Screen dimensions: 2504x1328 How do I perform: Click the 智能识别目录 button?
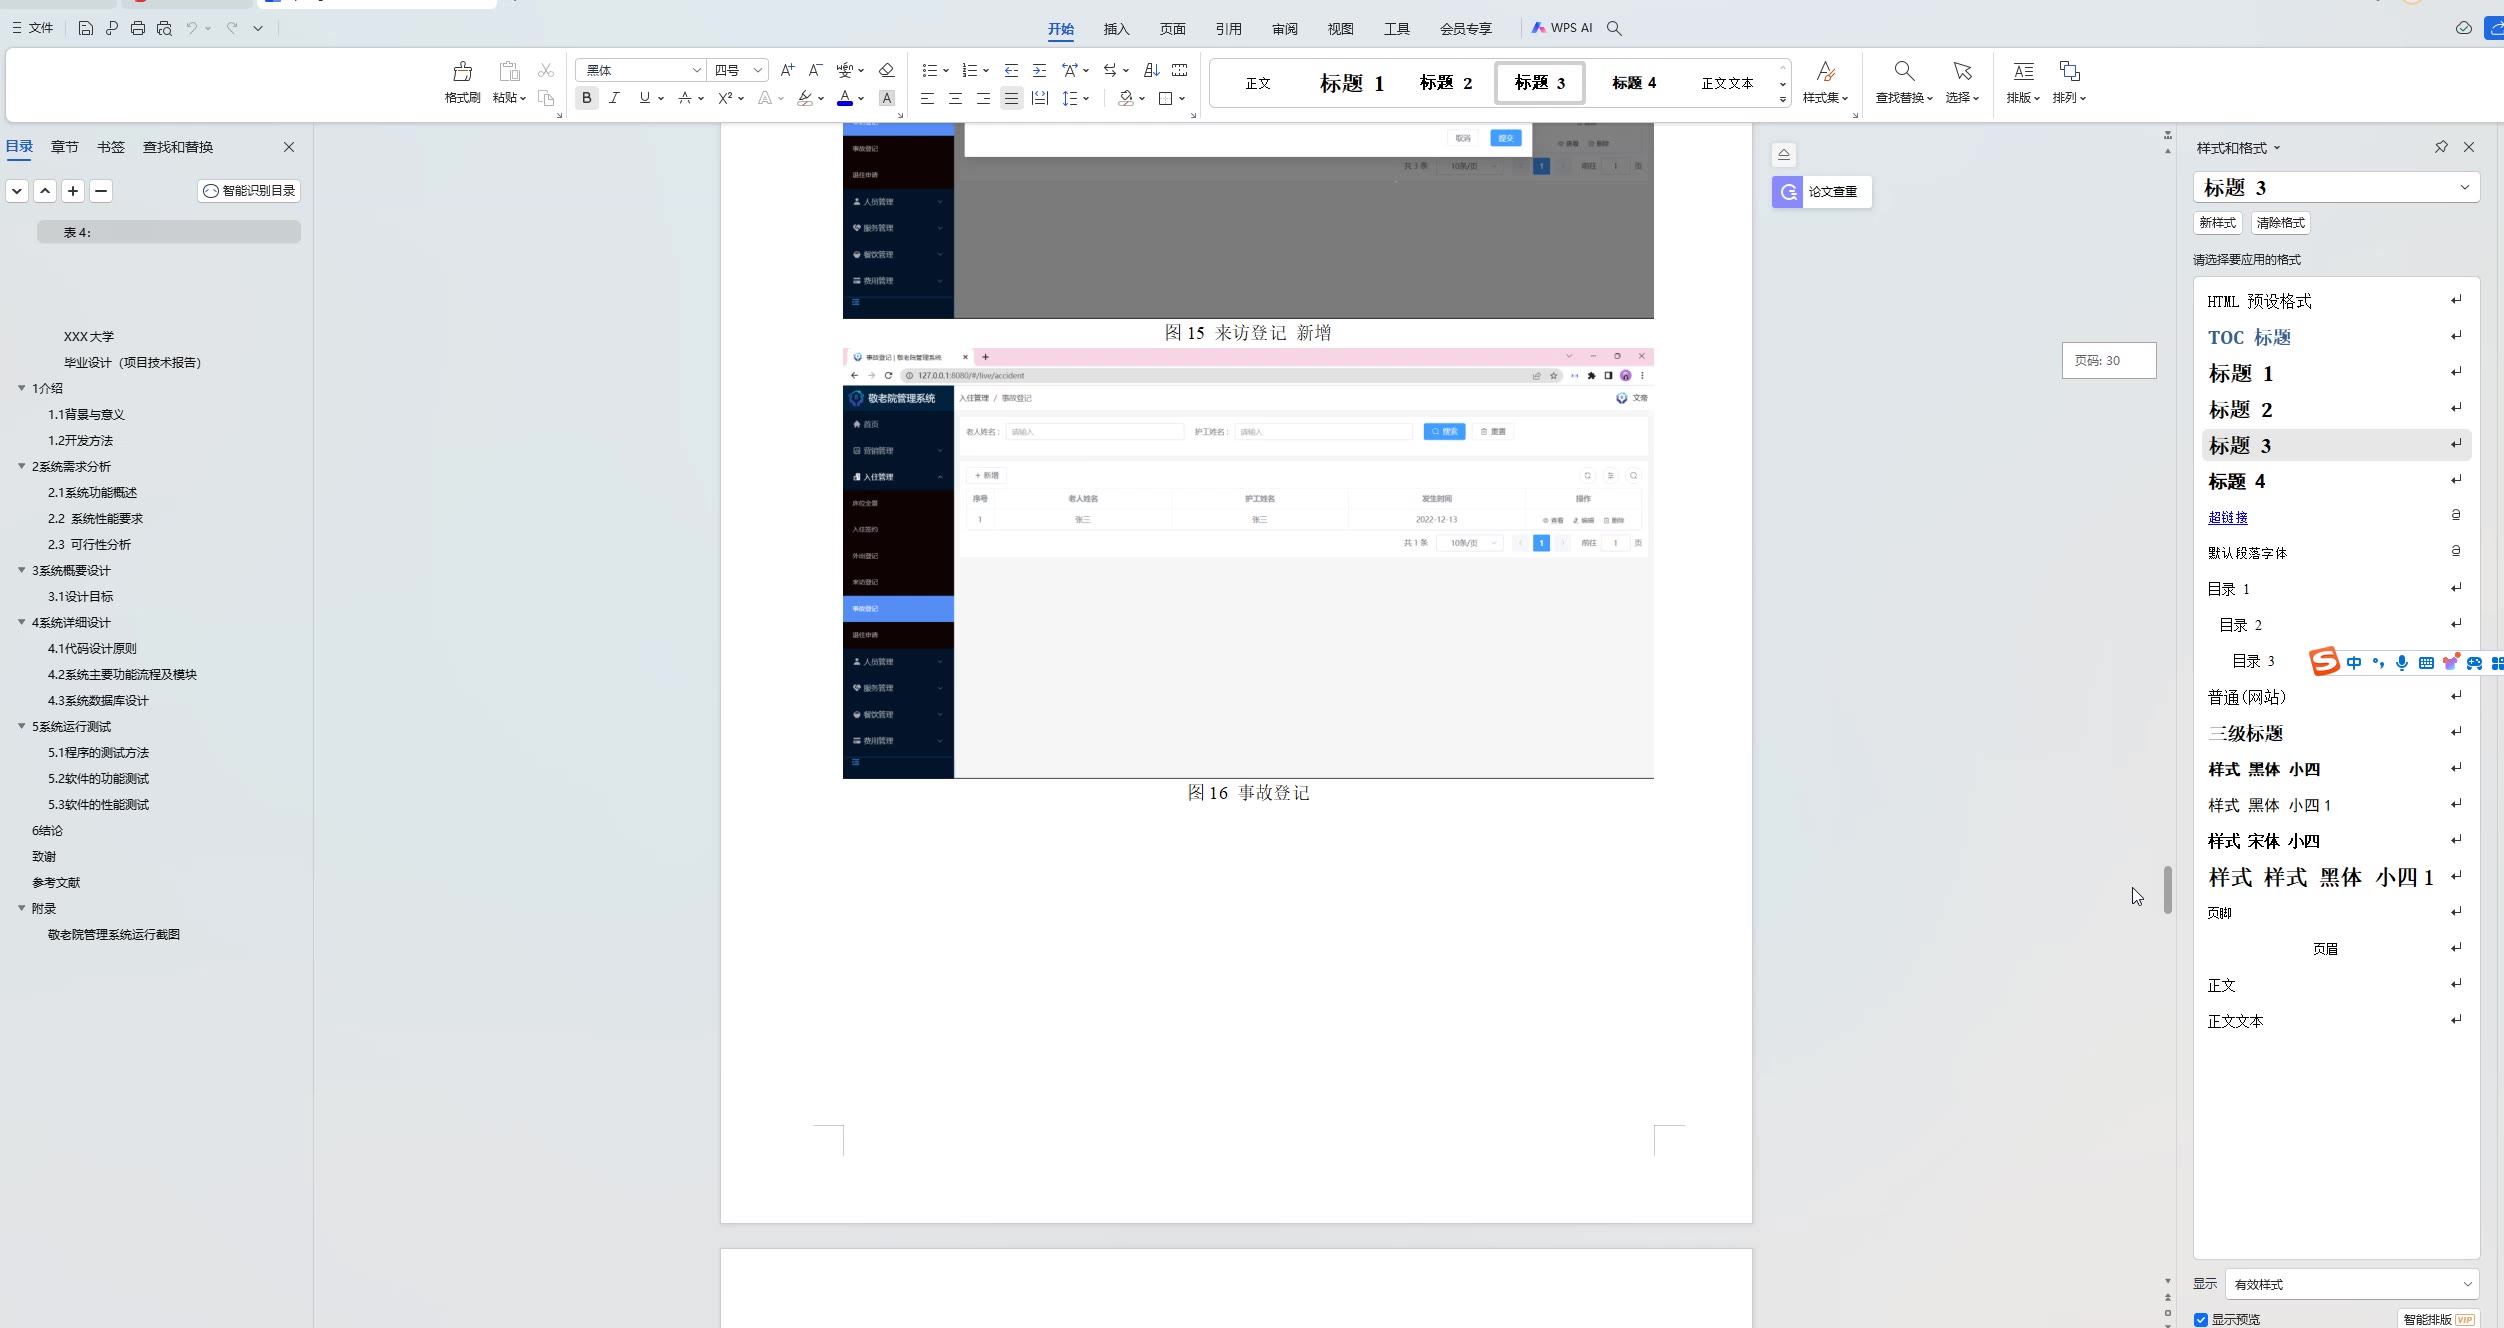[x=249, y=191]
